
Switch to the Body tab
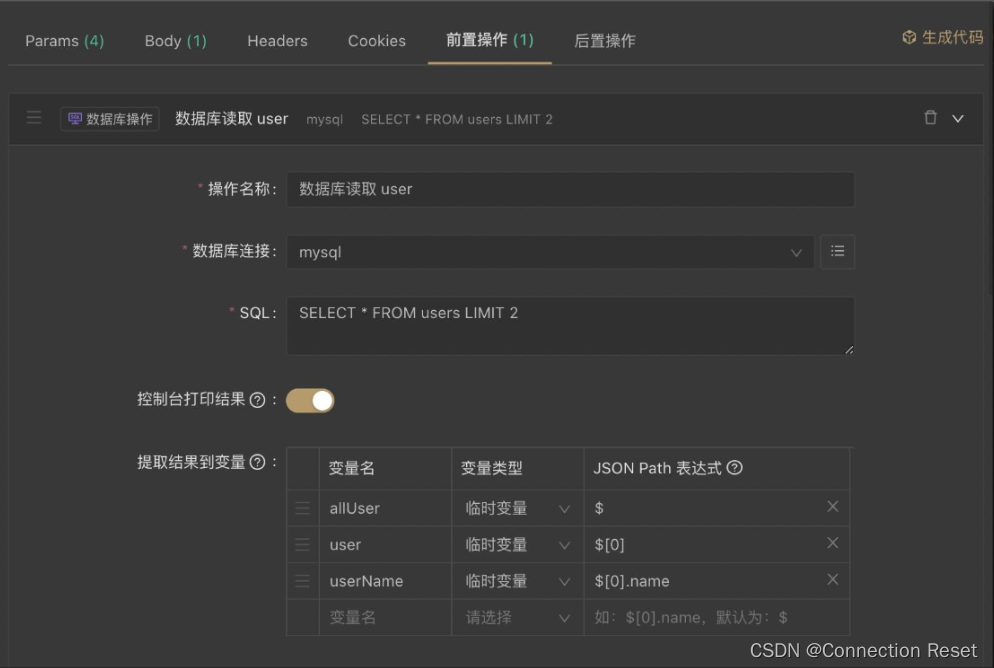pyautogui.click(x=175, y=41)
